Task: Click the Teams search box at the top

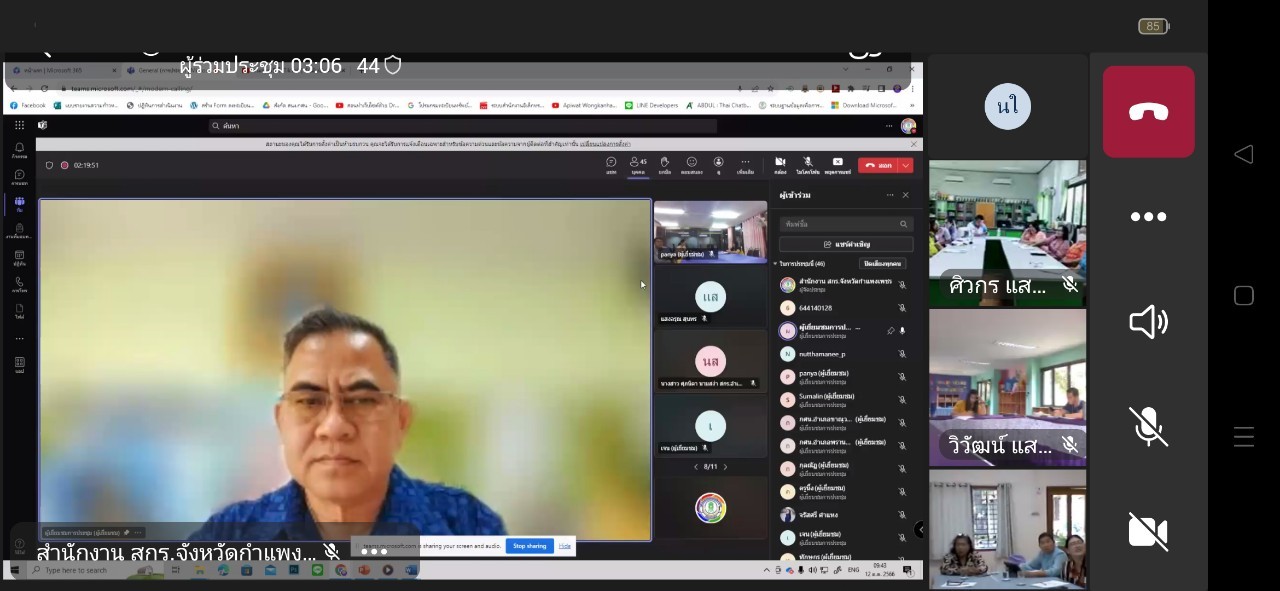Action: click(463, 126)
